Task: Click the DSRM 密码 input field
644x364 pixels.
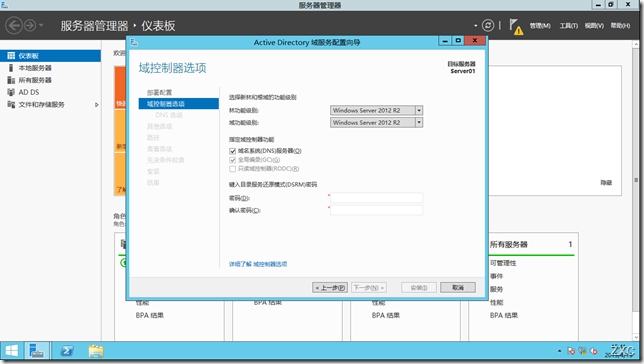Action: pyautogui.click(x=376, y=198)
